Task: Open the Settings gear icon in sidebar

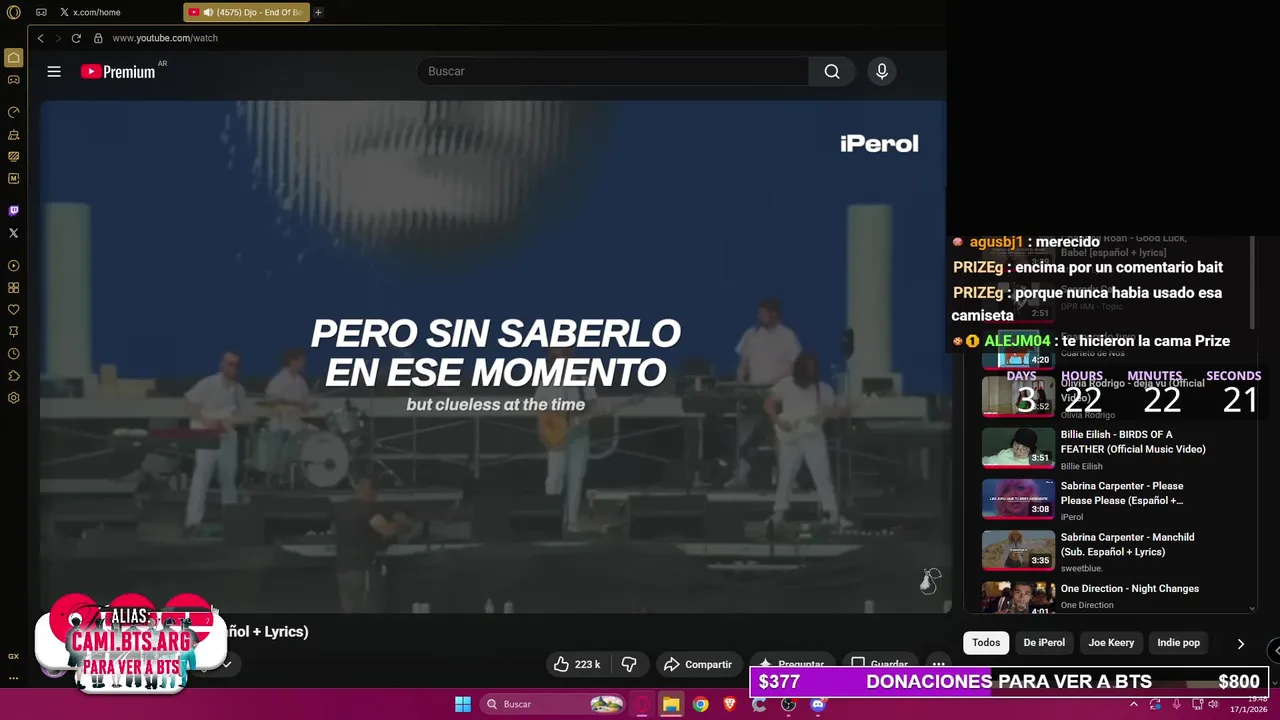Action: coord(13,398)
